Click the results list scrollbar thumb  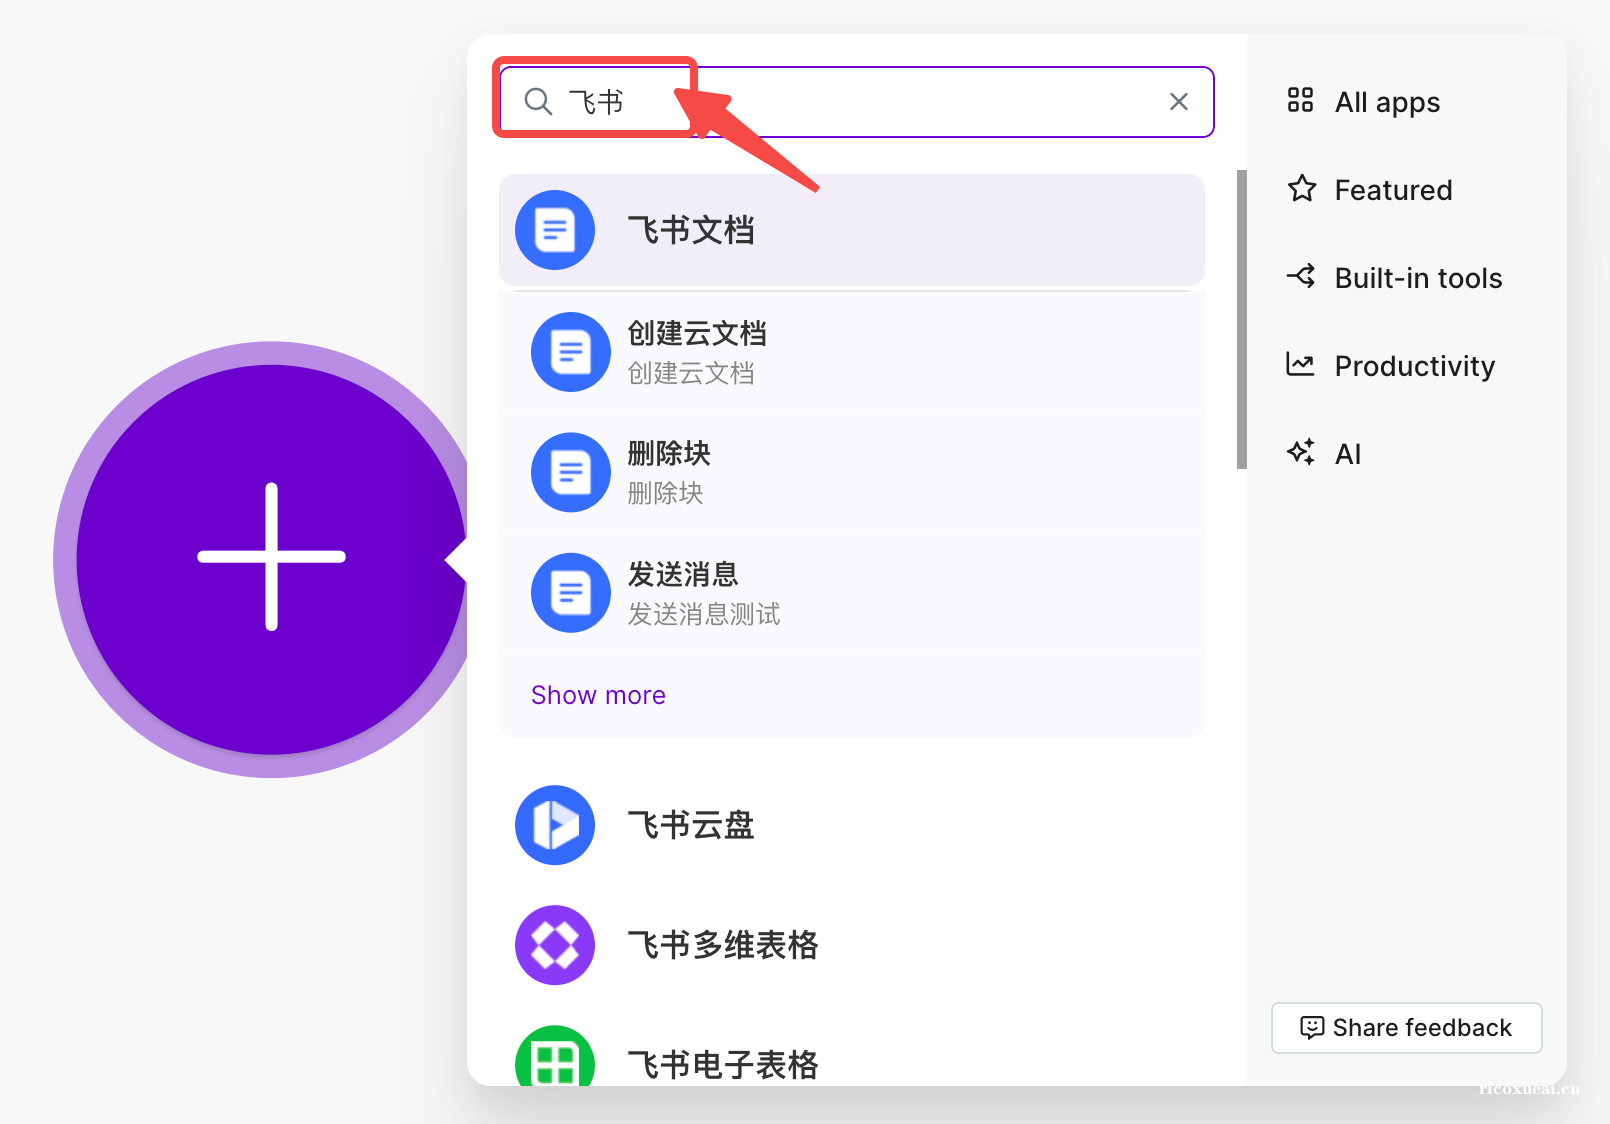pos(1242,319)
